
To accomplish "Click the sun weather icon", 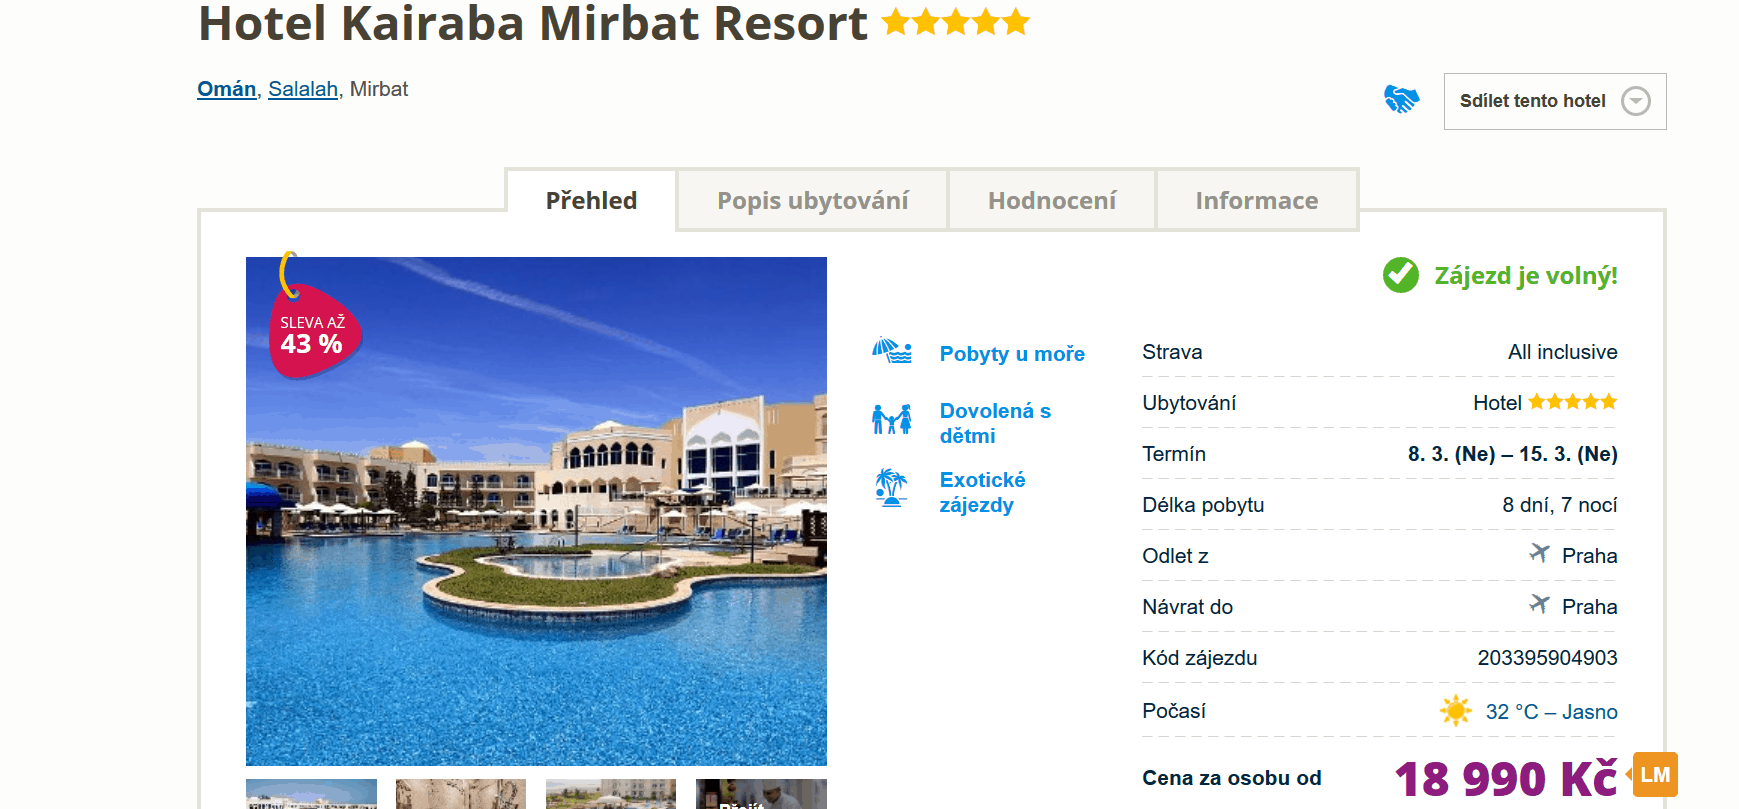I will pyautogui.click(x=1455, y=711).
